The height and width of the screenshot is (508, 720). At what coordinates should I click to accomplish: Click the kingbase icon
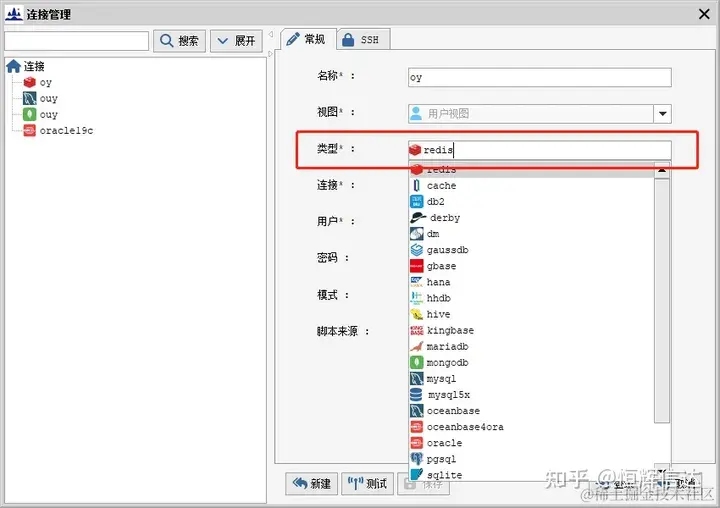click(x=416, y=330)
